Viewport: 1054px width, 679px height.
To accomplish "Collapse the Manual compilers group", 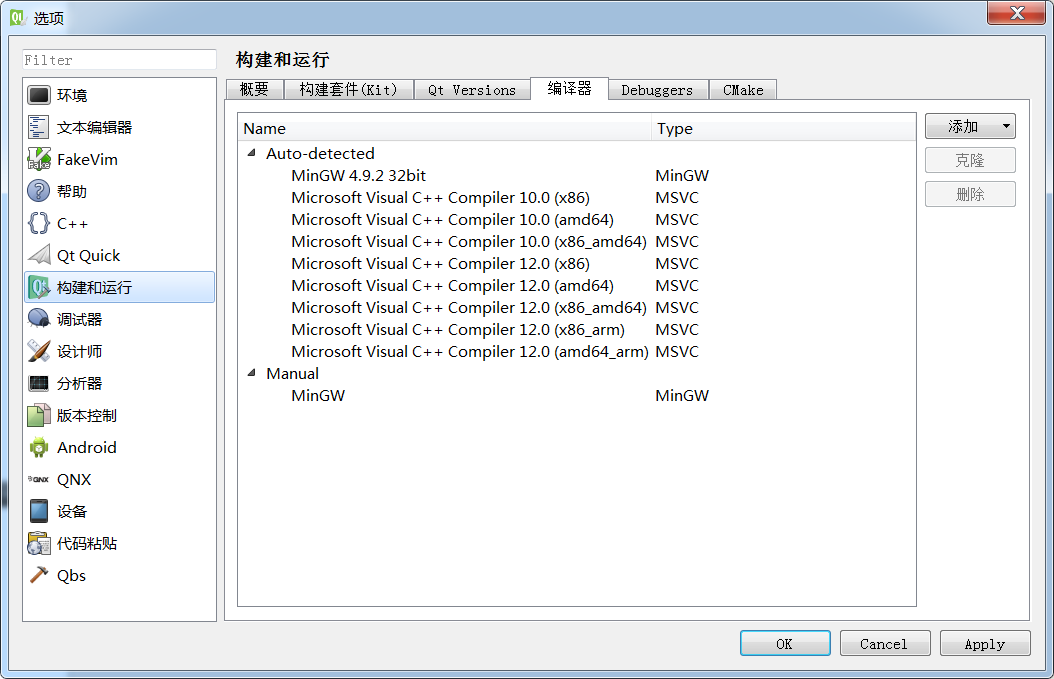I will point(251,373).
